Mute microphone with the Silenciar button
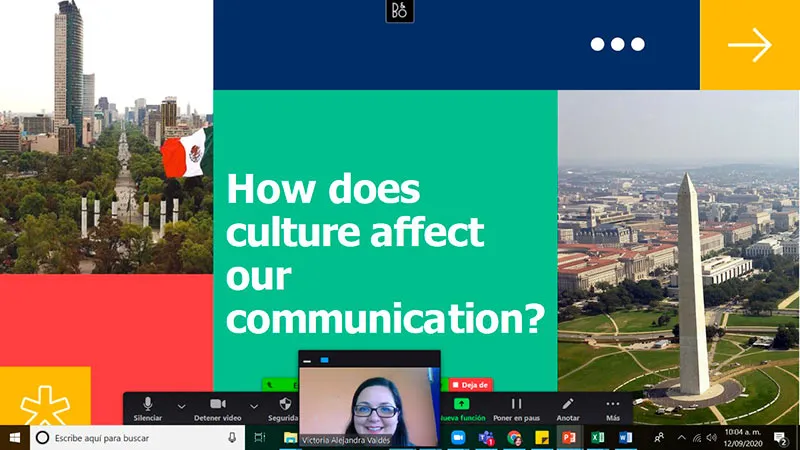Screen dimensions: 800x450 pos(148,408)
